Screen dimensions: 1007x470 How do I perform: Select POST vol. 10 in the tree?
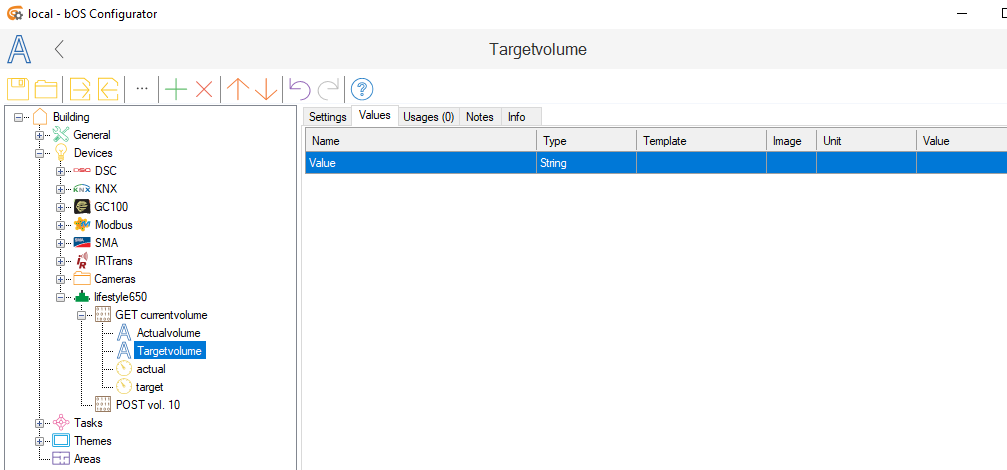point(148,405)
